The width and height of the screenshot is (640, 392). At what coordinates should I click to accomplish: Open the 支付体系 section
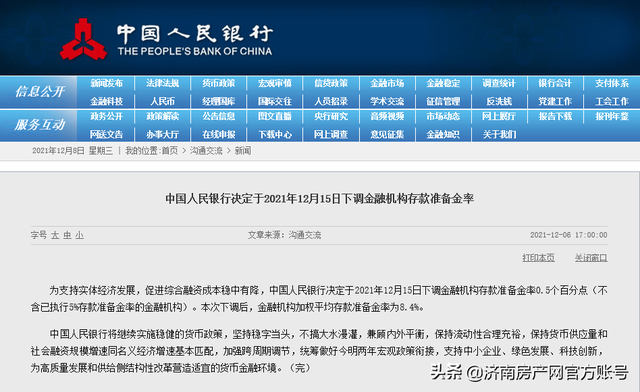pyautogui.click(x=611, y=83)
